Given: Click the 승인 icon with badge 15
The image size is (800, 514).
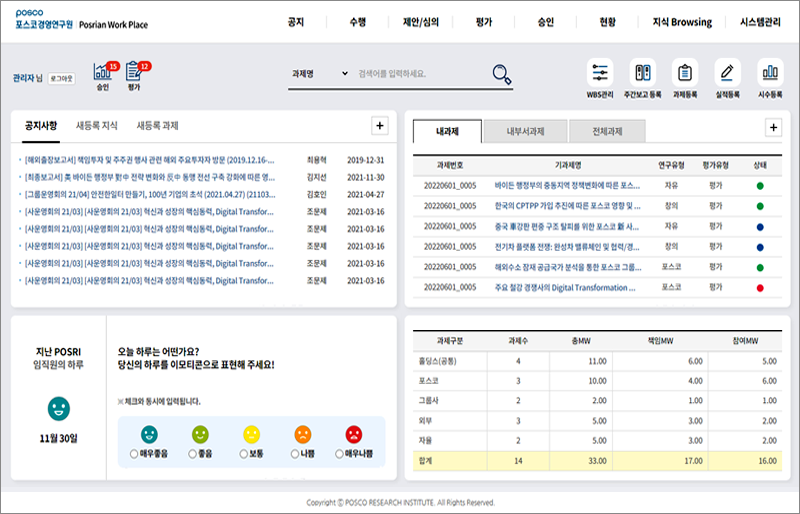Looking at the screenshot, I should point(103,72).
